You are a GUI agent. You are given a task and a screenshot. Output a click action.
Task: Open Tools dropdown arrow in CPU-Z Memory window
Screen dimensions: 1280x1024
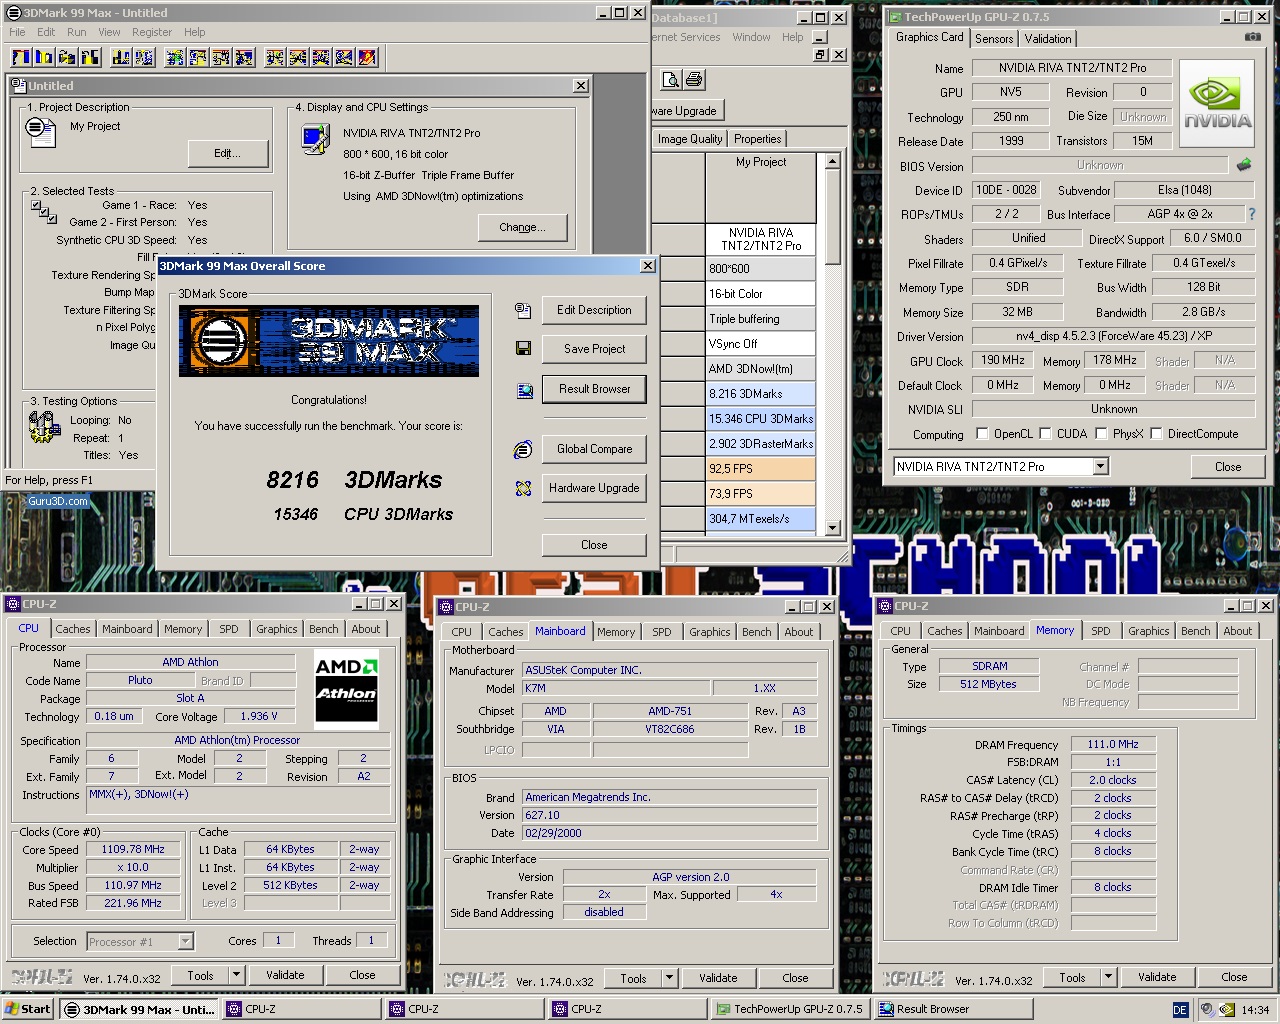(x=1108, y=977)
